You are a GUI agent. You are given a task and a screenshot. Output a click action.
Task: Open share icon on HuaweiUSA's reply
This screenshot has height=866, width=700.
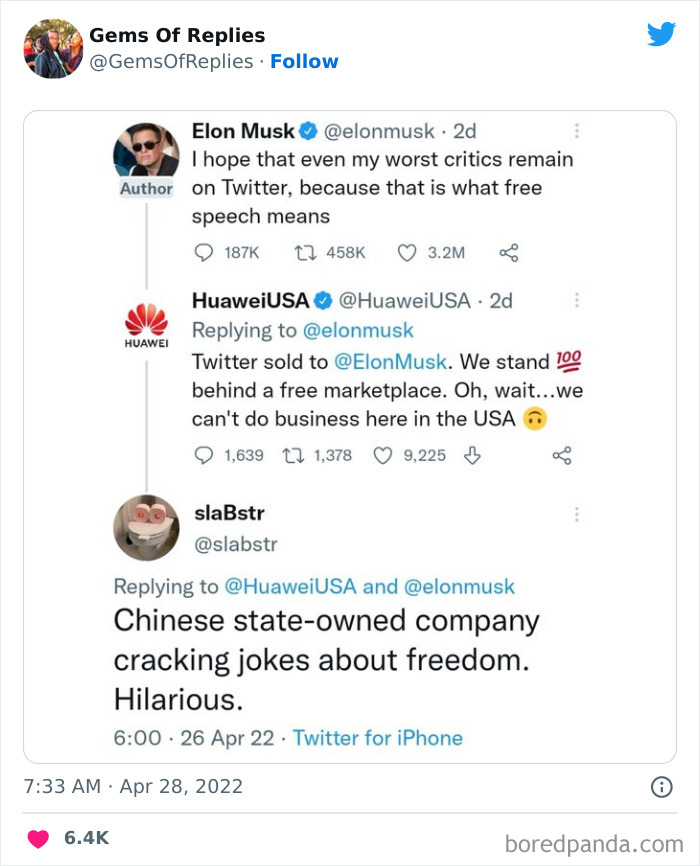tap(561, 456)
